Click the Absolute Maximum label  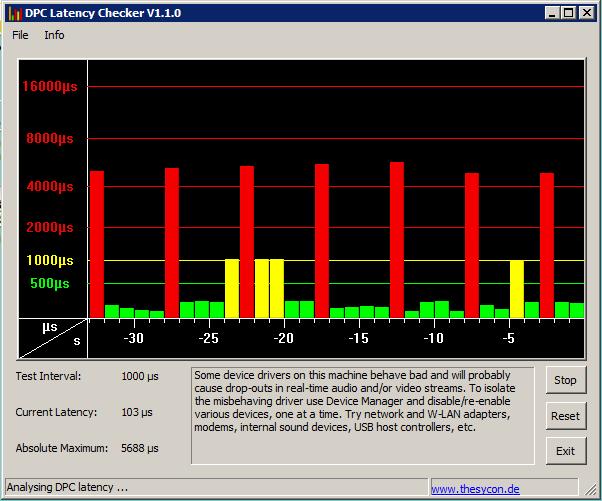click(62, 448)
